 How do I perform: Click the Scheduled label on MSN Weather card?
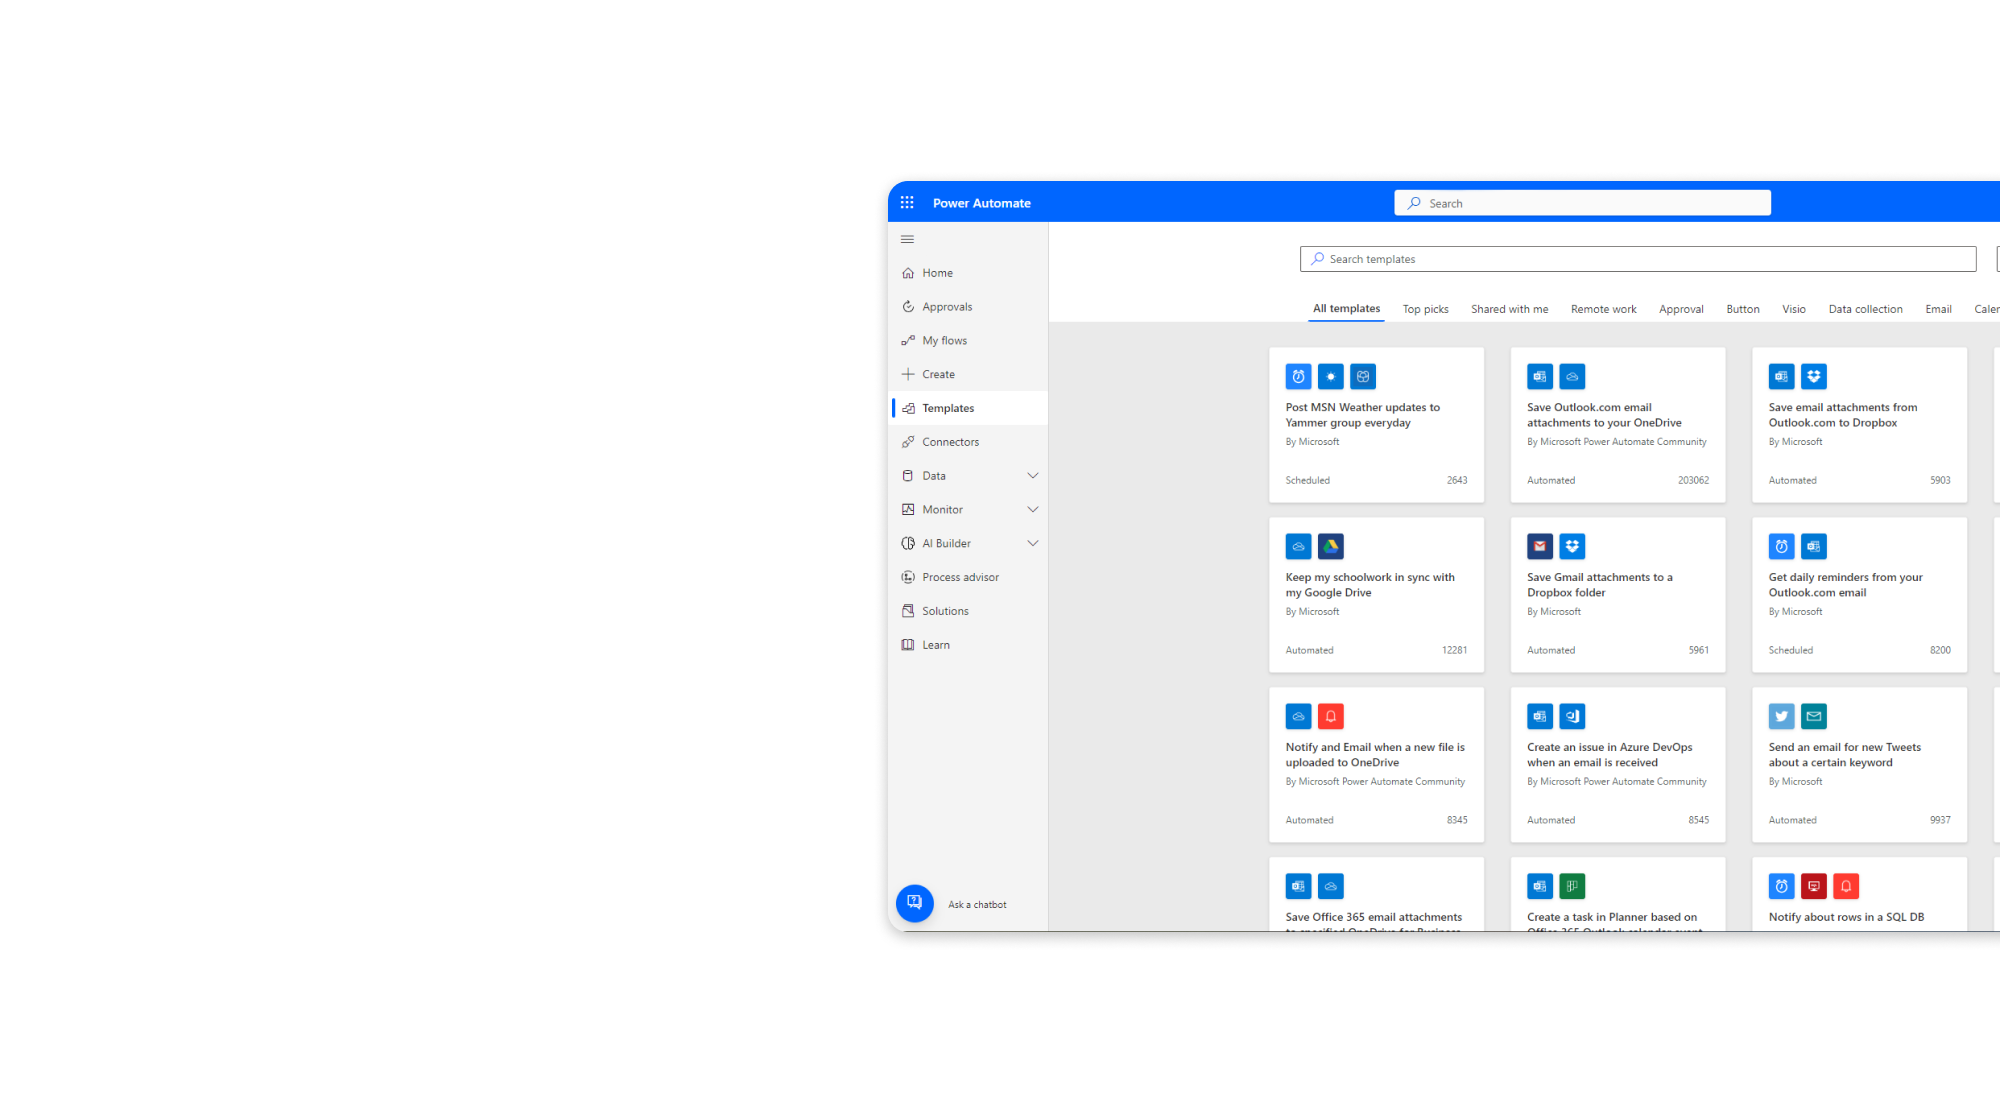pos(1307,481)
